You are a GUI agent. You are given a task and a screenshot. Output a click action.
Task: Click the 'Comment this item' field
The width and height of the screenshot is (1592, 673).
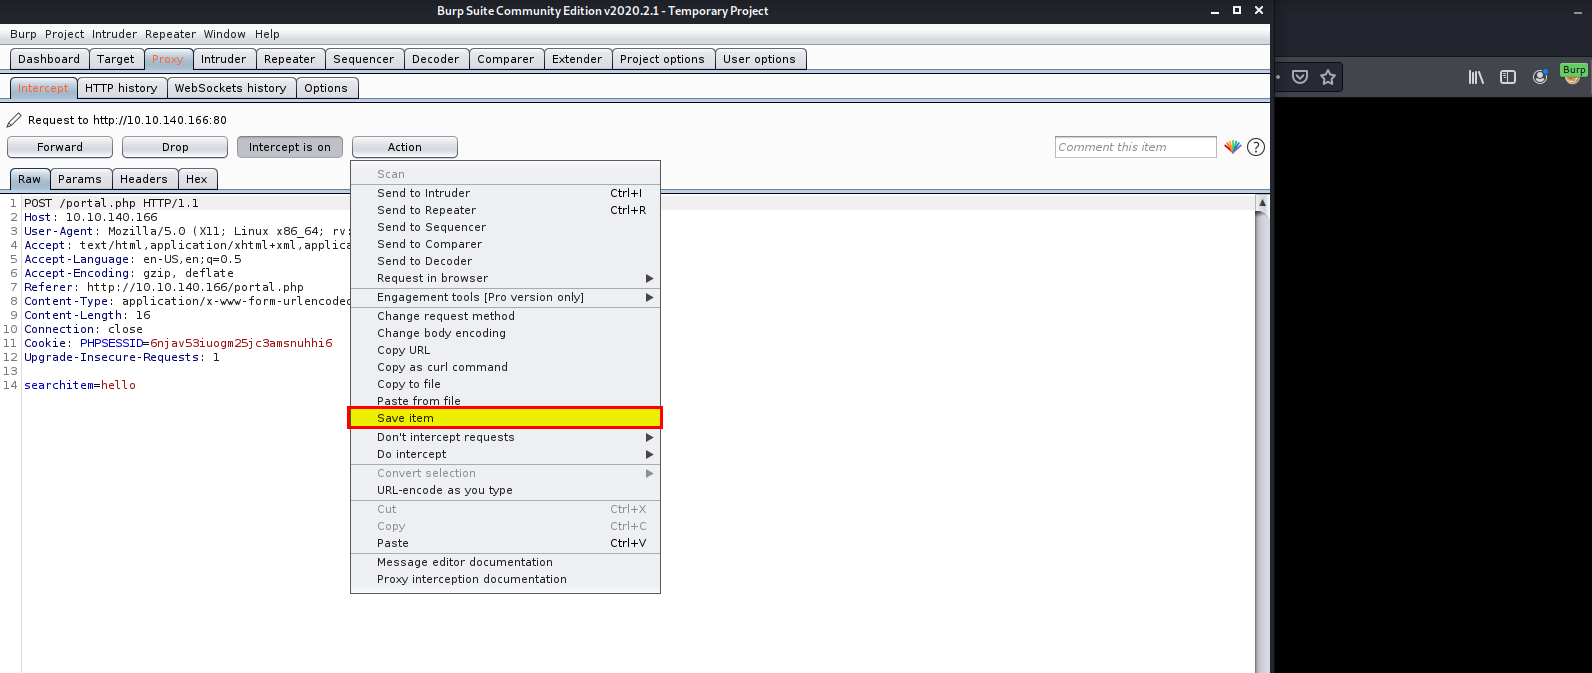[1135, 147]
